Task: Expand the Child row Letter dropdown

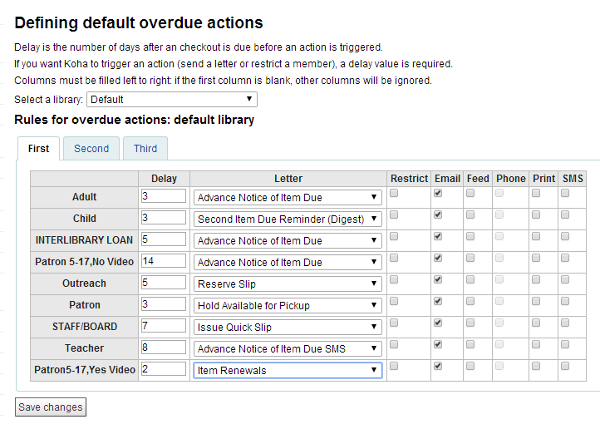Action: coord(287,219)
